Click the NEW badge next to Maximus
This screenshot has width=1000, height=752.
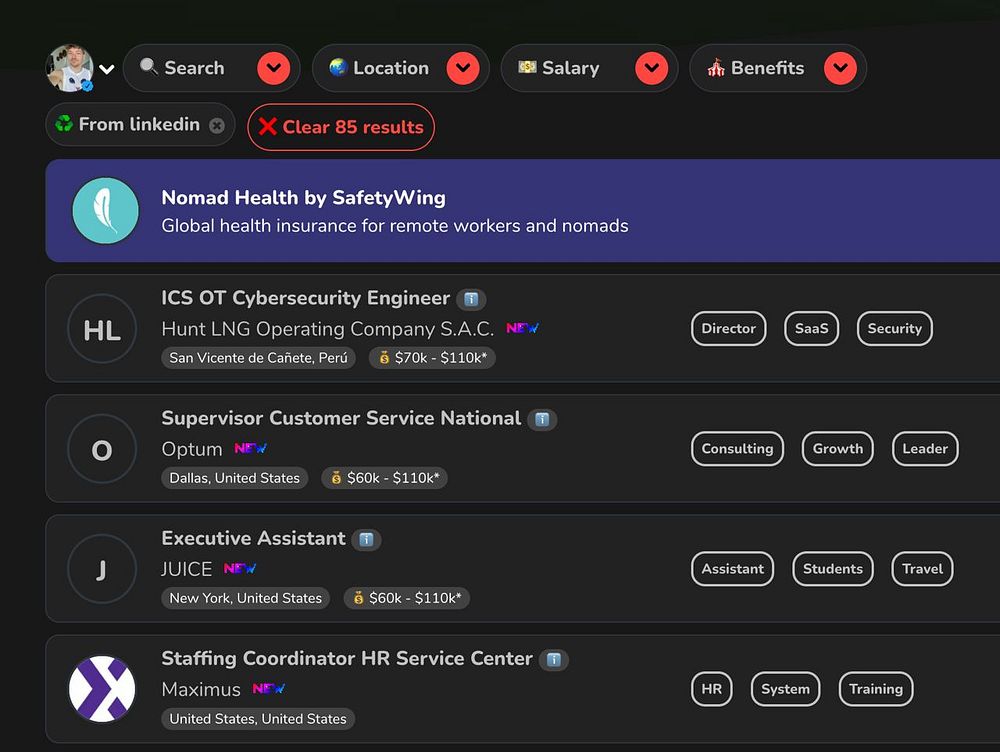[268, 688]
